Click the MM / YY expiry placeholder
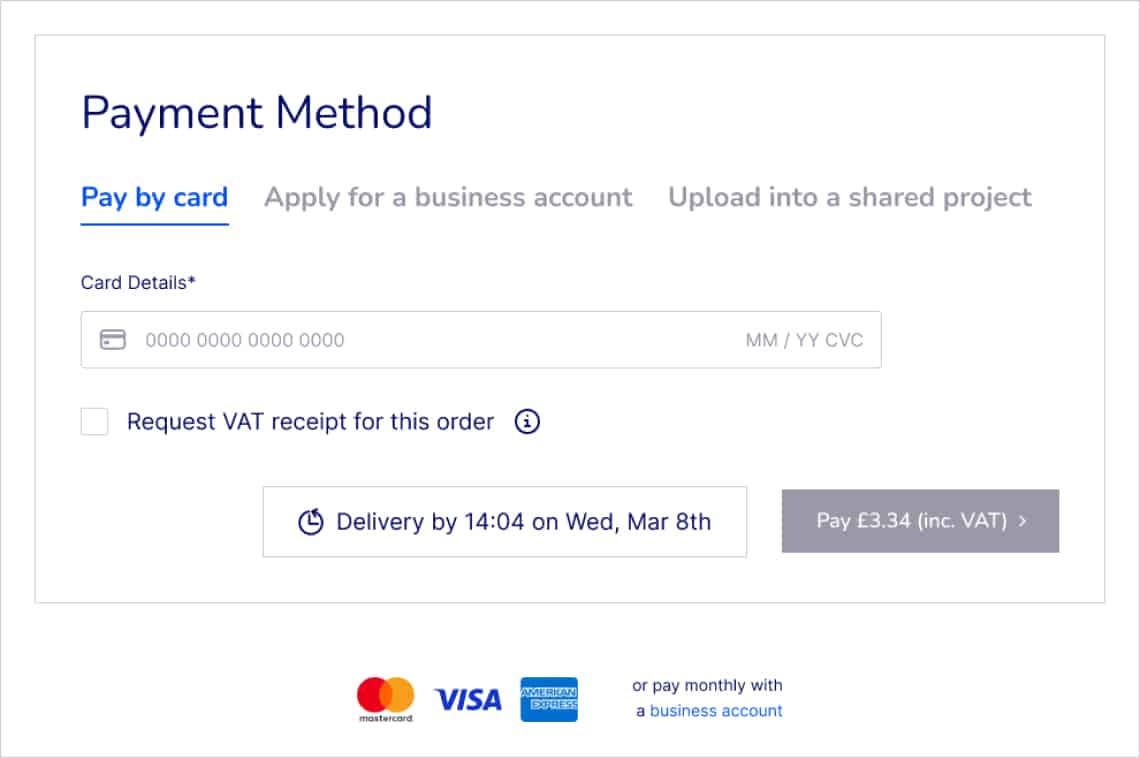Screen dimensions: 1140x758 click(x=782, y=340)
